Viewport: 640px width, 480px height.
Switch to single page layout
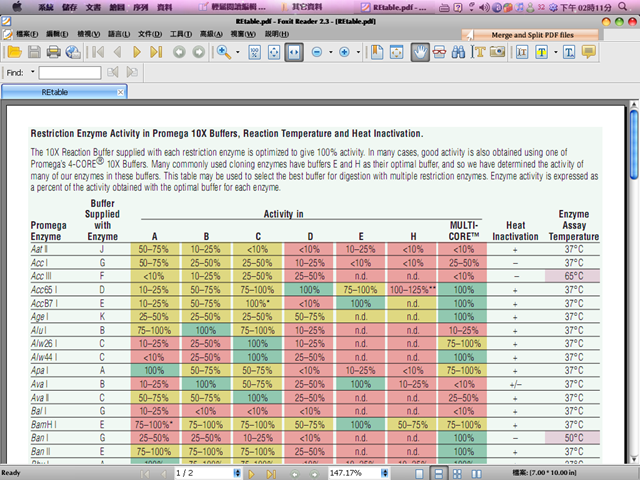[419, 473]
